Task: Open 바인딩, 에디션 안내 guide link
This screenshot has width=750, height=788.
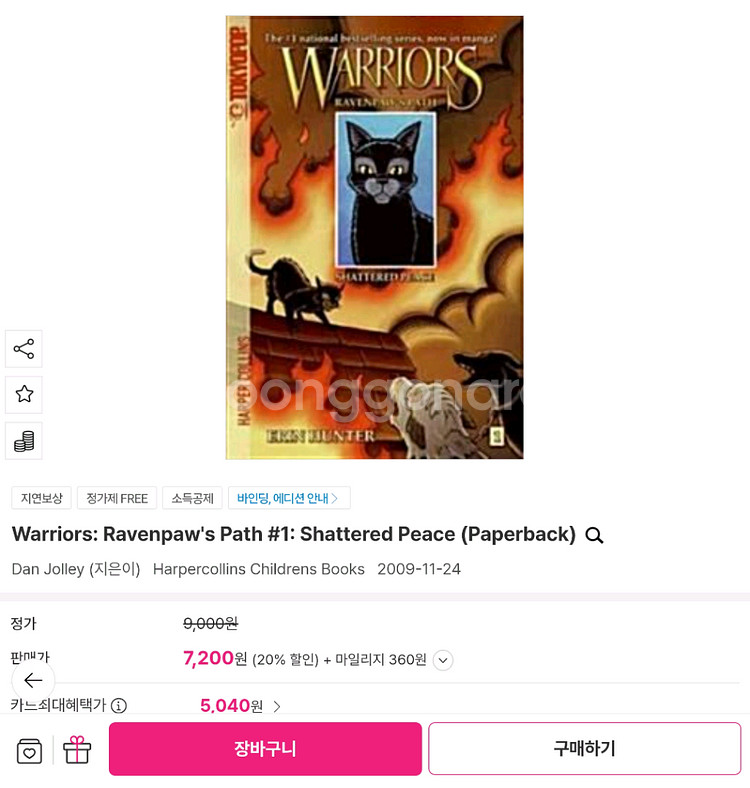Action: [x=289, y=498]
